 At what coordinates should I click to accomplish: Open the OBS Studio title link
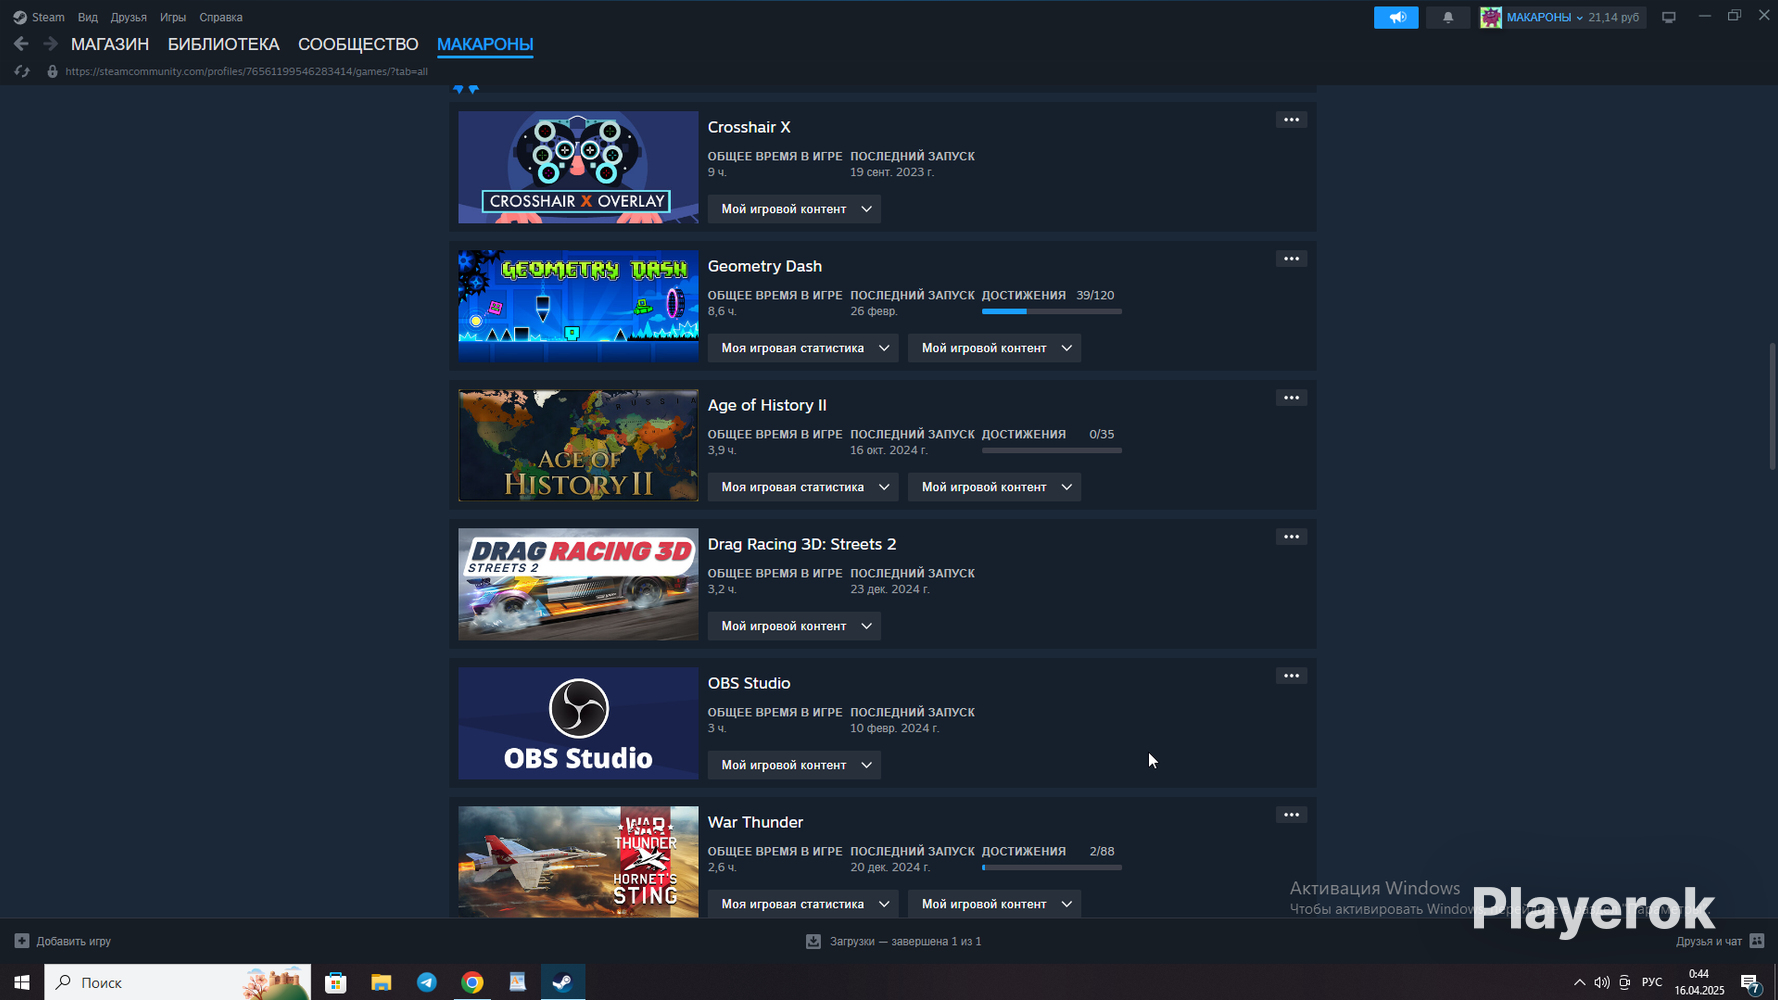(749, 683)
